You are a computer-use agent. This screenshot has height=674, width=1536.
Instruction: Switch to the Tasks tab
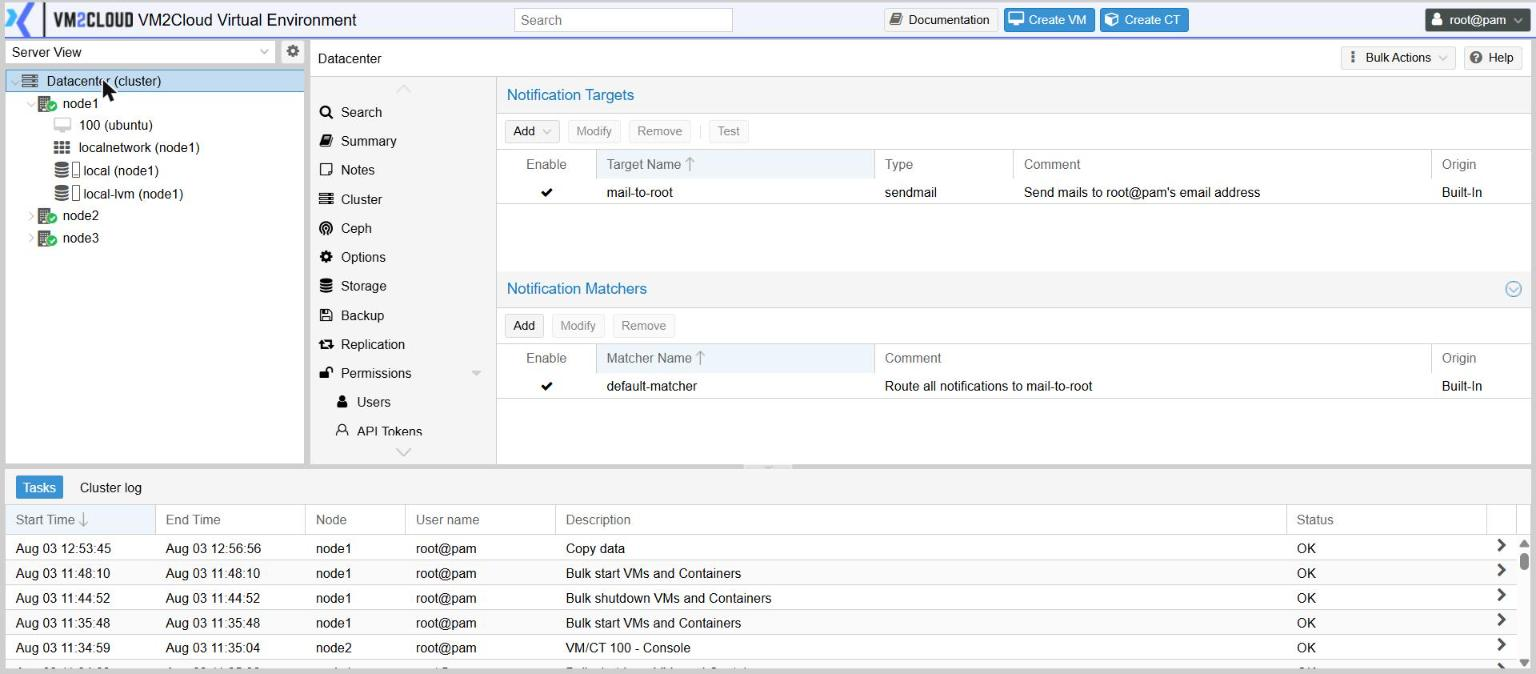click(x=39, y=488)
